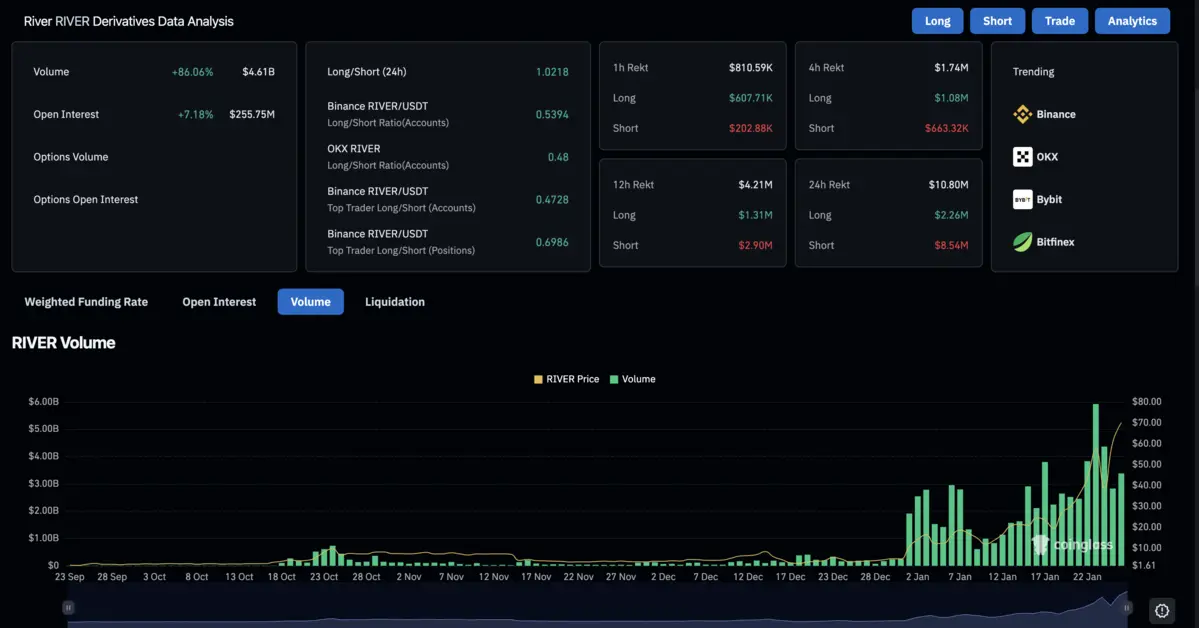Select the Liquidation tab

click(x=394, y=302)
